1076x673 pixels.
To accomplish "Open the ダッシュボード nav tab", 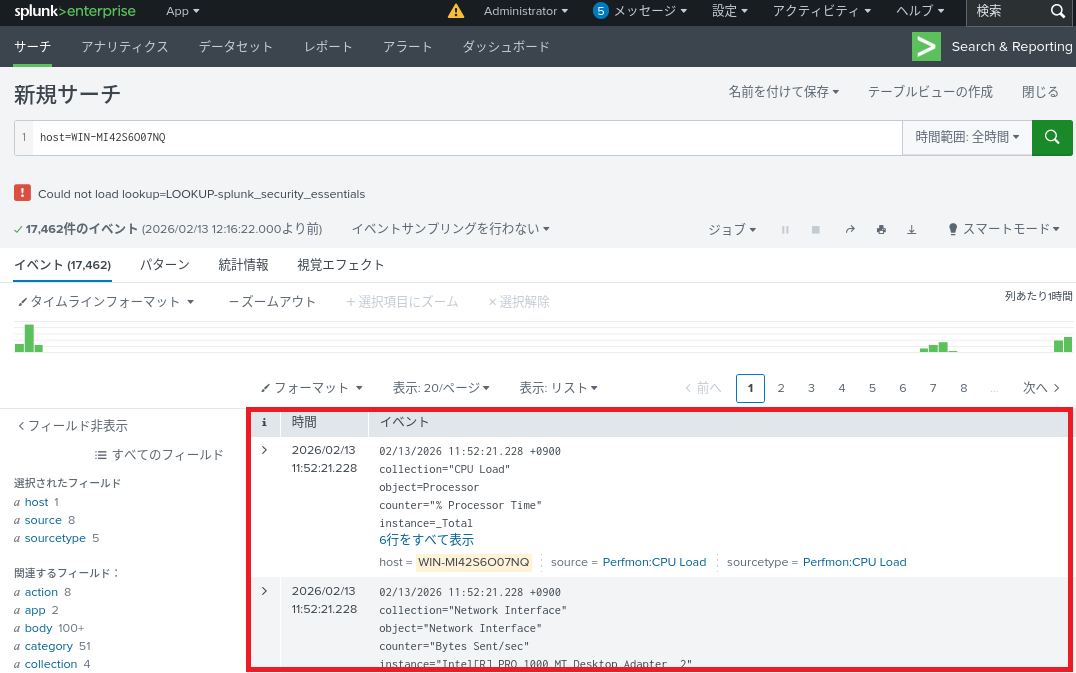I will click(506, 47).
